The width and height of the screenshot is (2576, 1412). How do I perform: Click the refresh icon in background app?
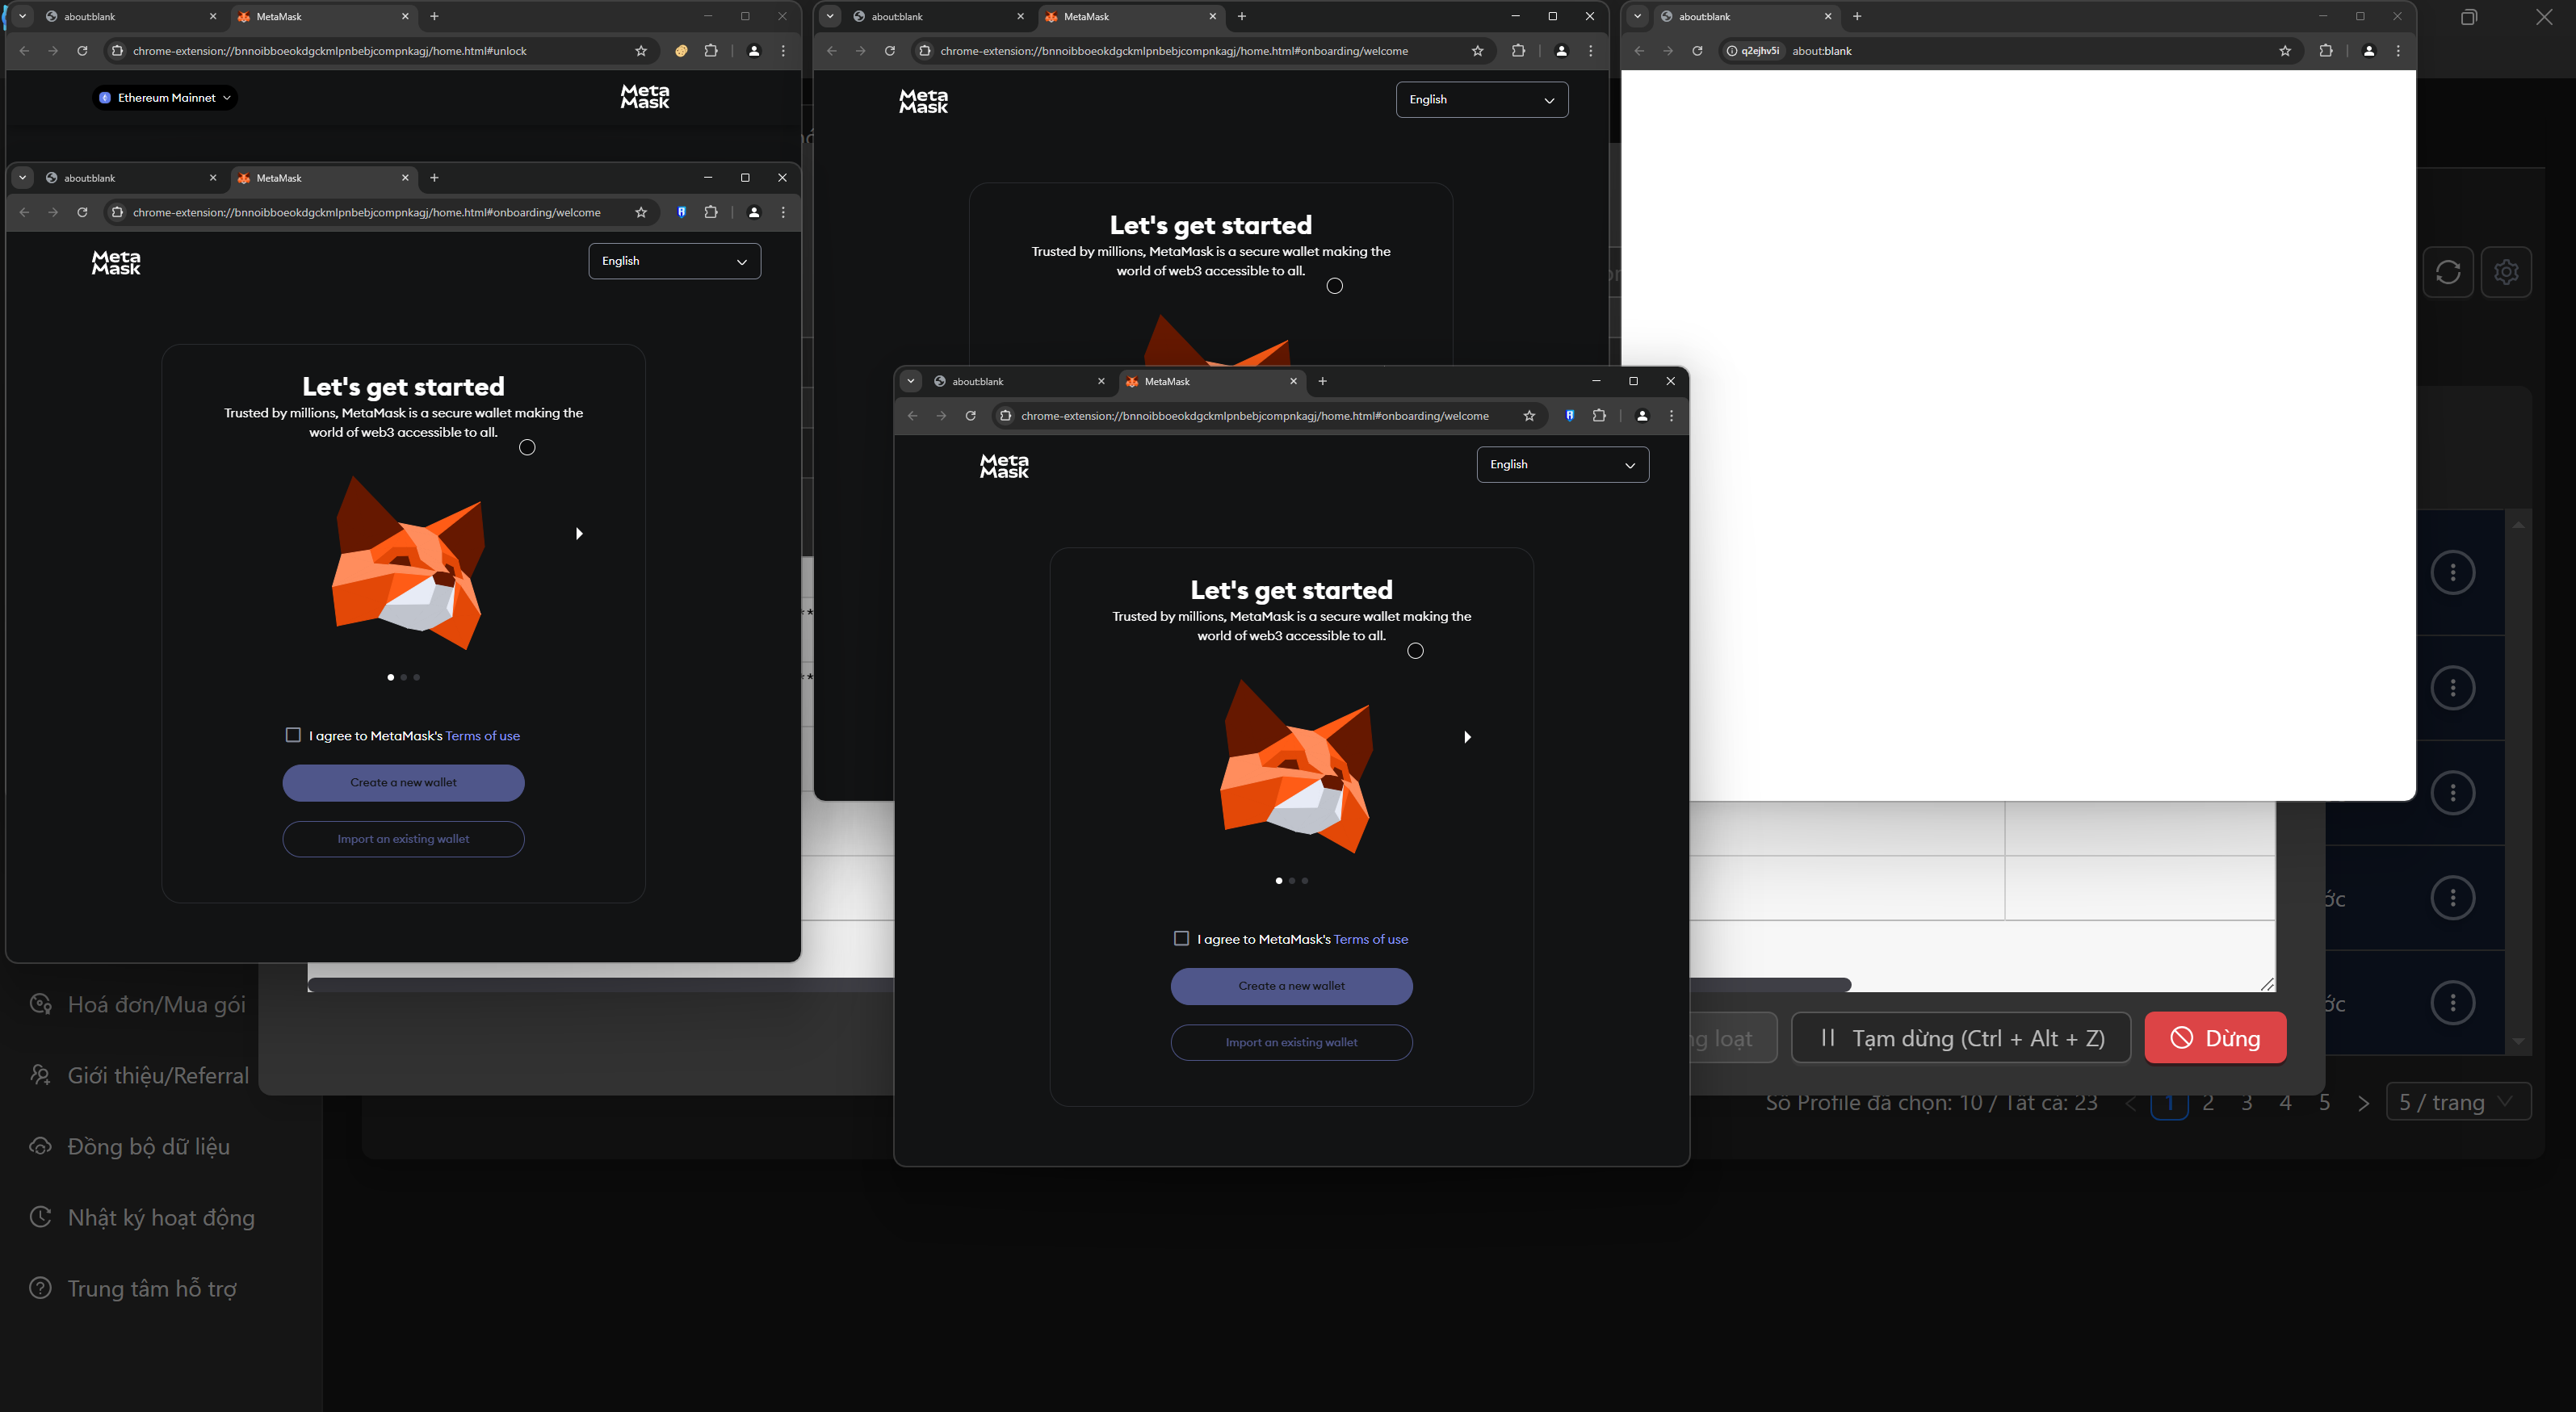tap(2447, 272)
